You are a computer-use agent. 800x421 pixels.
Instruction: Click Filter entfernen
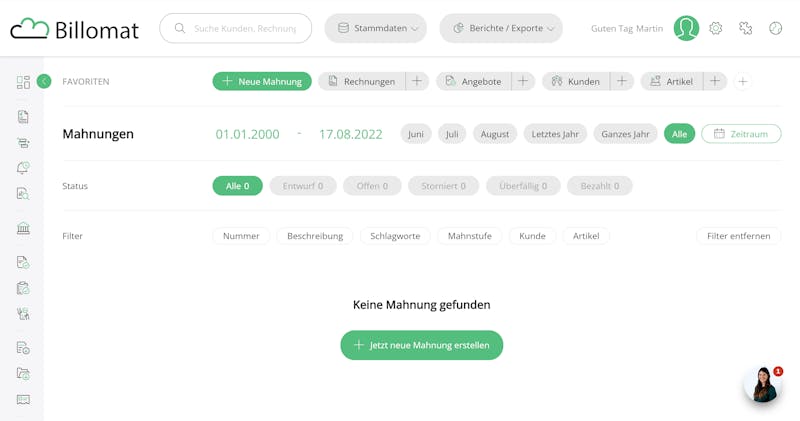click(739, 236)
